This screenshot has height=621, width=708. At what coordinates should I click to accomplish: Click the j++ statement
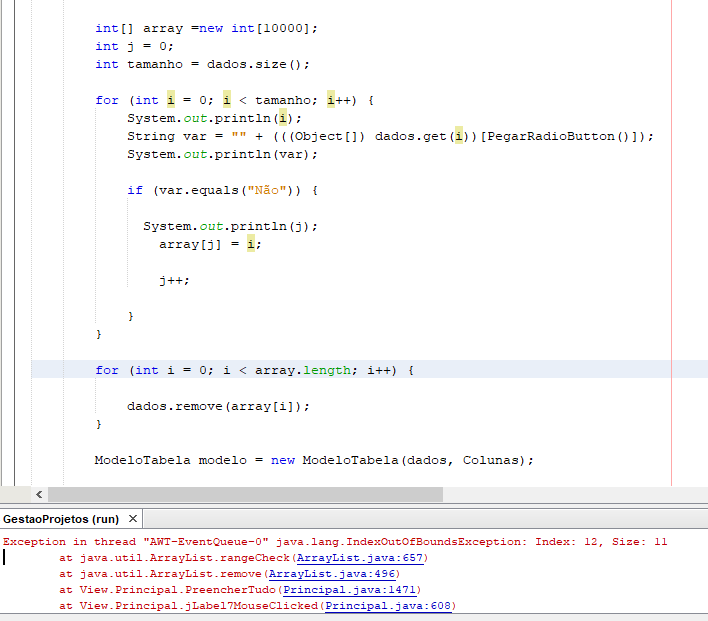tap(174, 280)
